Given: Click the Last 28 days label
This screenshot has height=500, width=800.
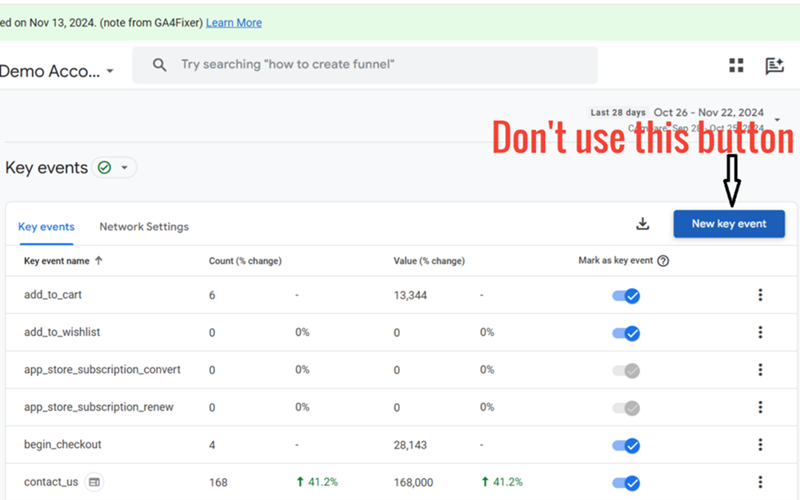Looking at the screenshot, I should coord(618,112).
